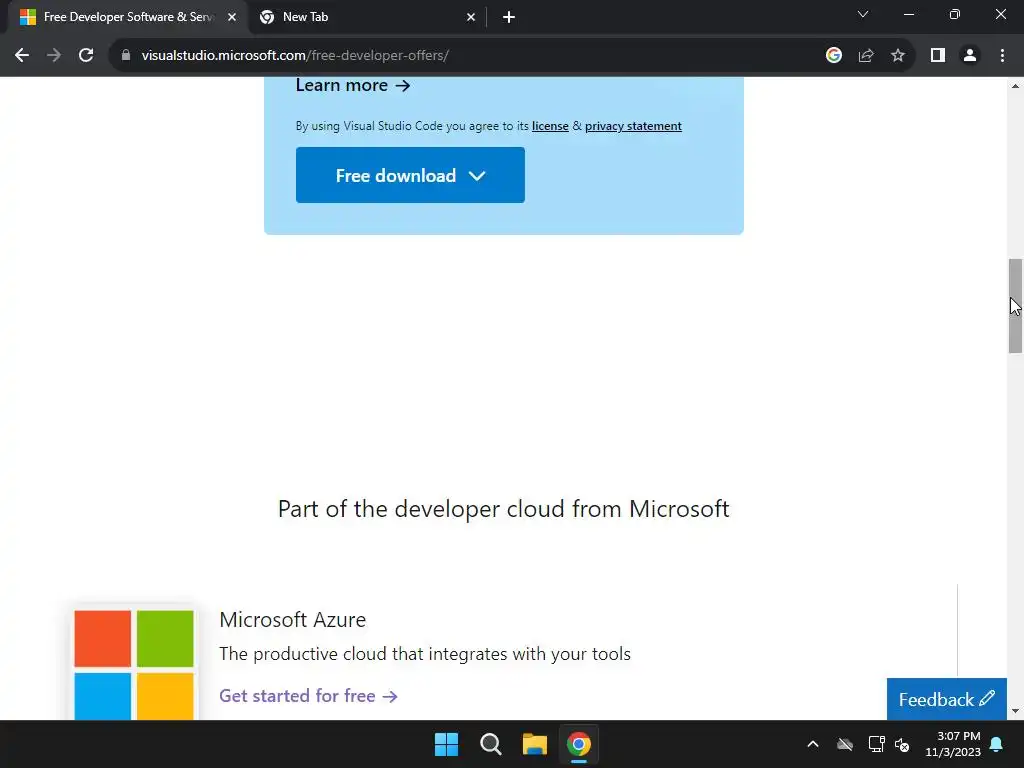Click 'Part of the developer cloud from Microsoft' heading
The height and width of the screenshot is (768, 1024).
504,509
